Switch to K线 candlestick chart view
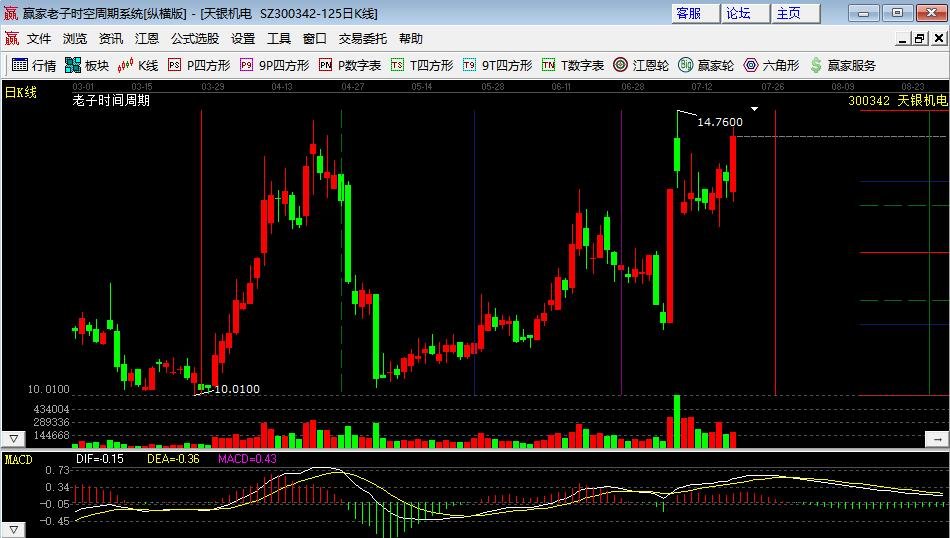This screenshot has height=538, width=950. pyautogui.click(x=138, y=65)
